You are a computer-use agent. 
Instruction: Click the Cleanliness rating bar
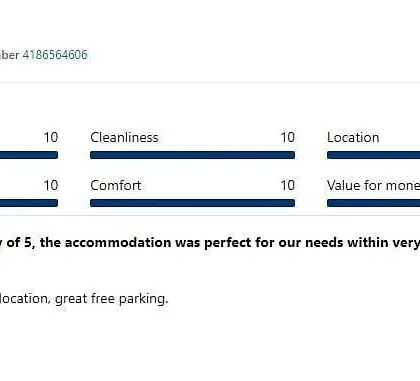[193, 155]
